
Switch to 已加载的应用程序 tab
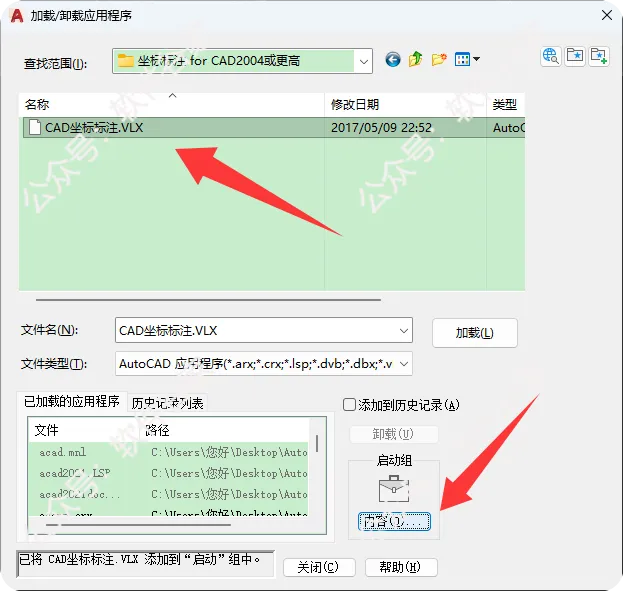(x=72, y=401)
